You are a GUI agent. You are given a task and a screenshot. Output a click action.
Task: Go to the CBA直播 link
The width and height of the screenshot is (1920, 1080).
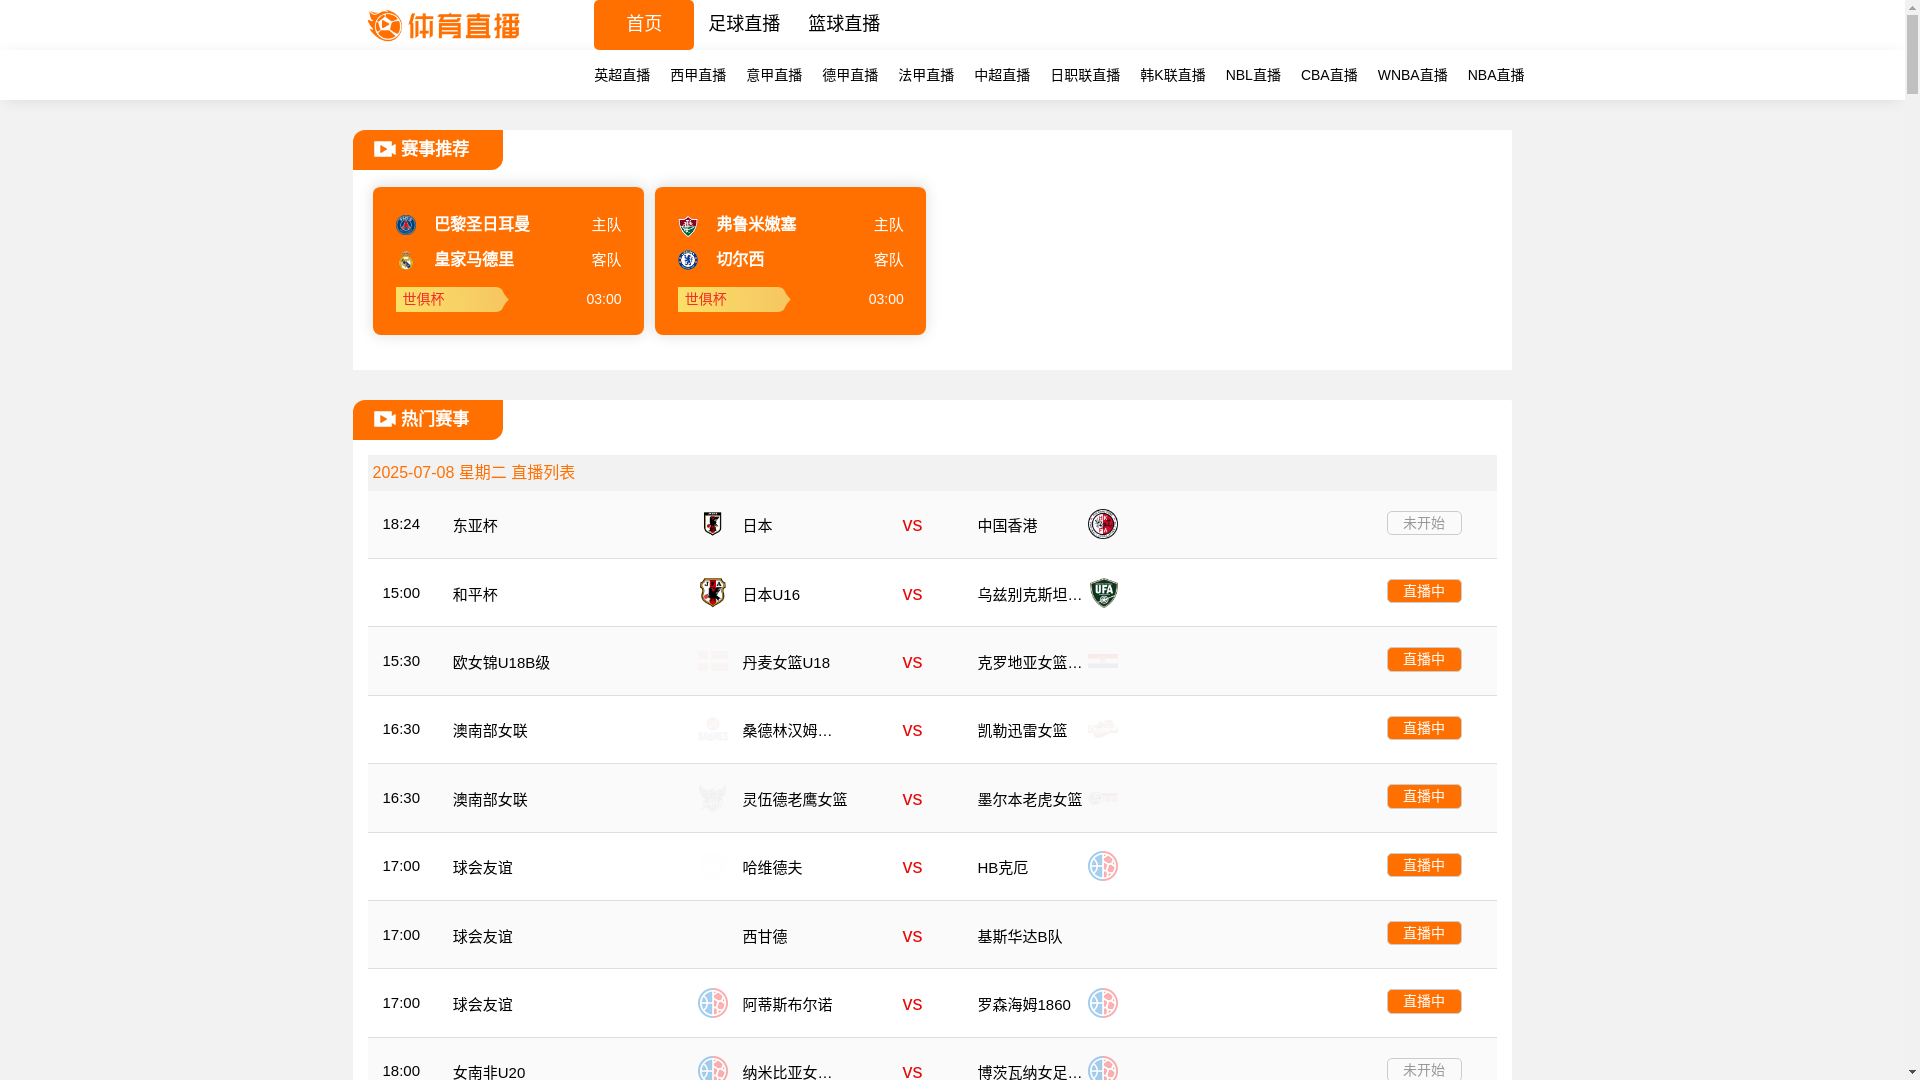(x=1328, y=75)
